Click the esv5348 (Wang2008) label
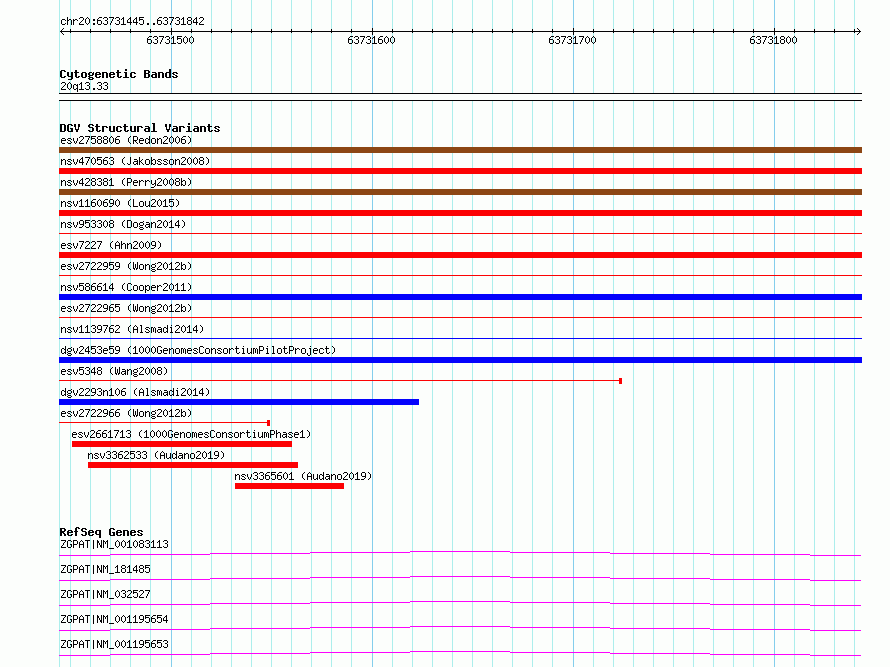The height and width of the screenshot is (667, 890). point(114,371)
